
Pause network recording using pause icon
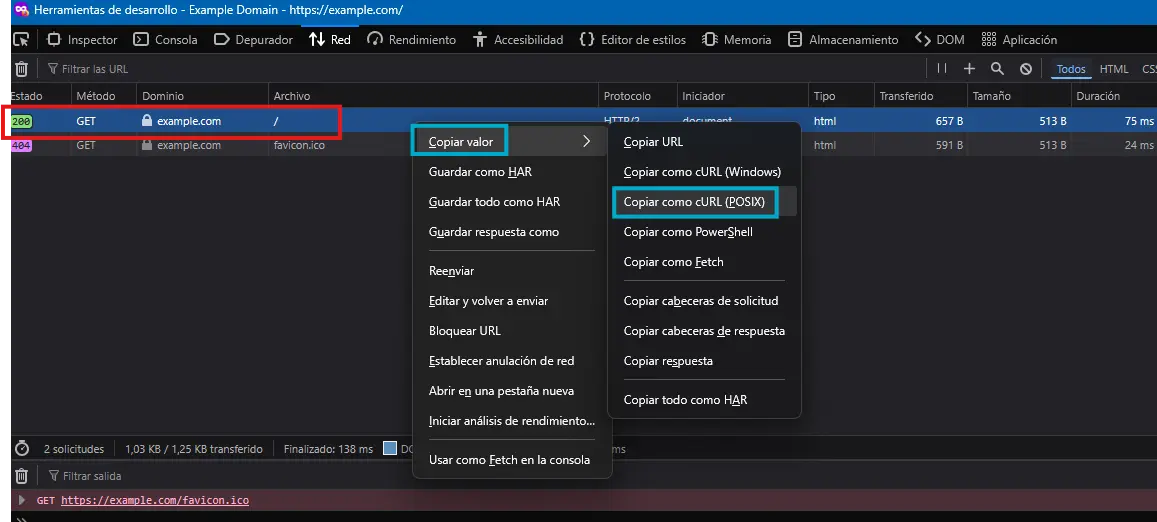coord(941,69)
